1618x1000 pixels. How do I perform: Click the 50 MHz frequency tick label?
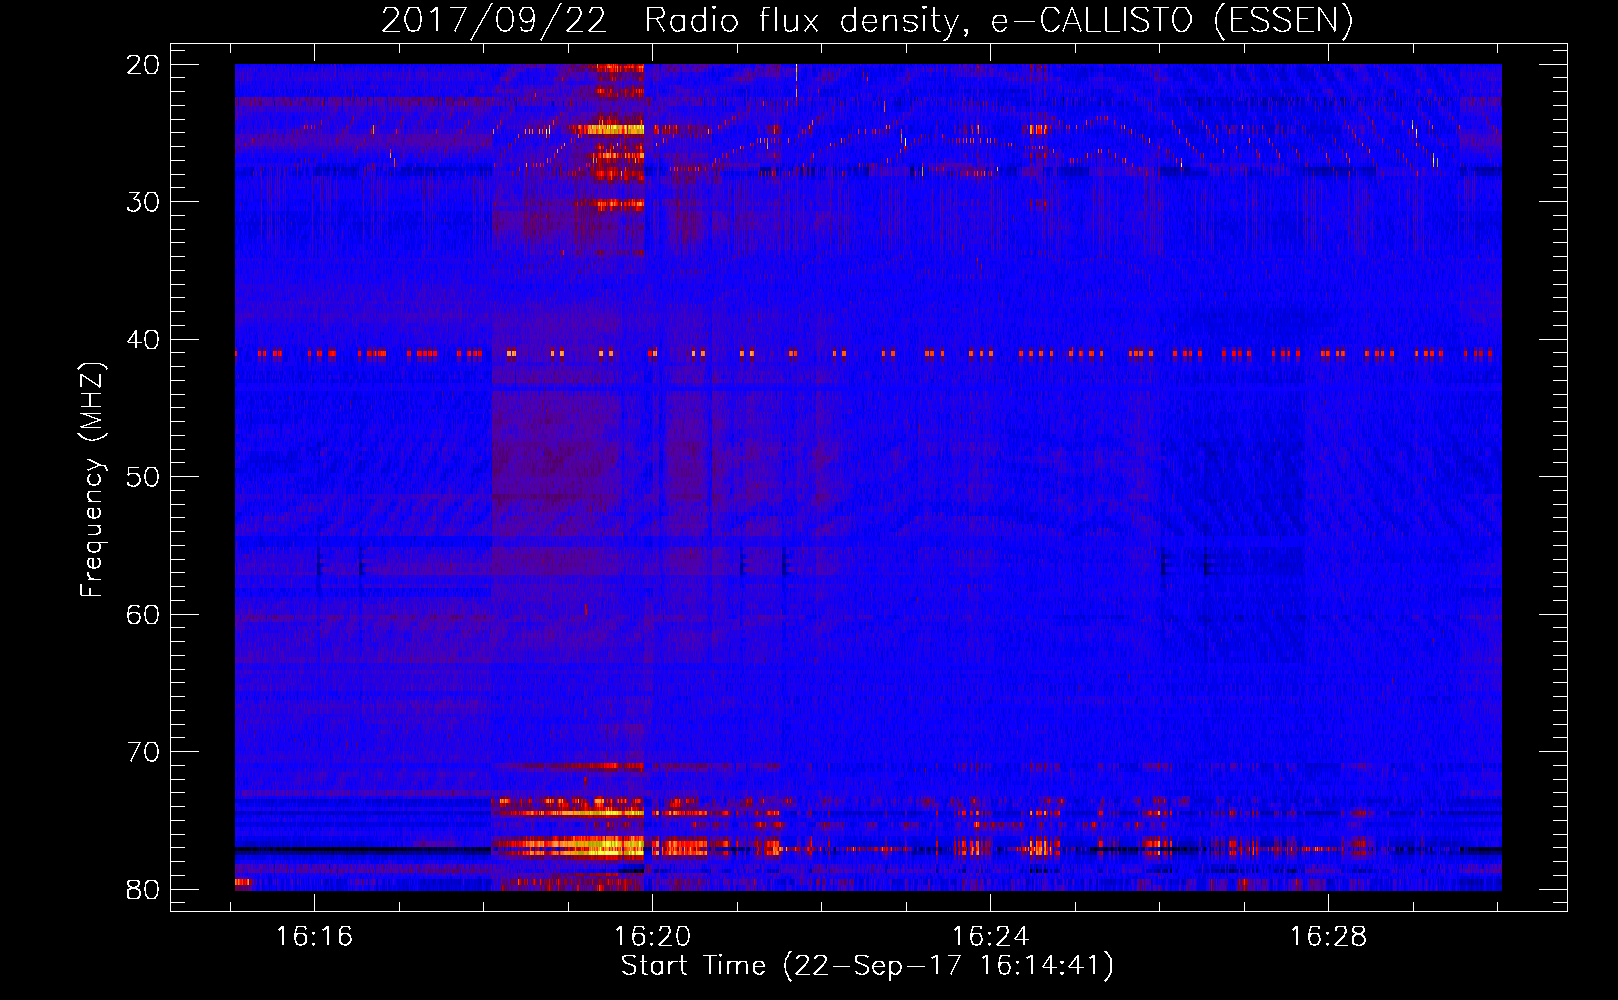coord(144,477)
